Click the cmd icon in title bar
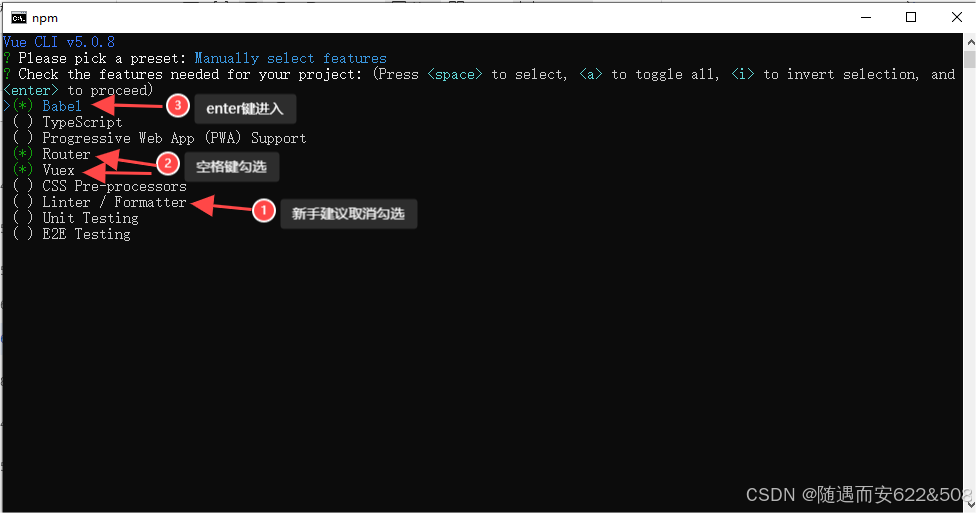Viewport: 976px width, 513px height. point(19,18)
